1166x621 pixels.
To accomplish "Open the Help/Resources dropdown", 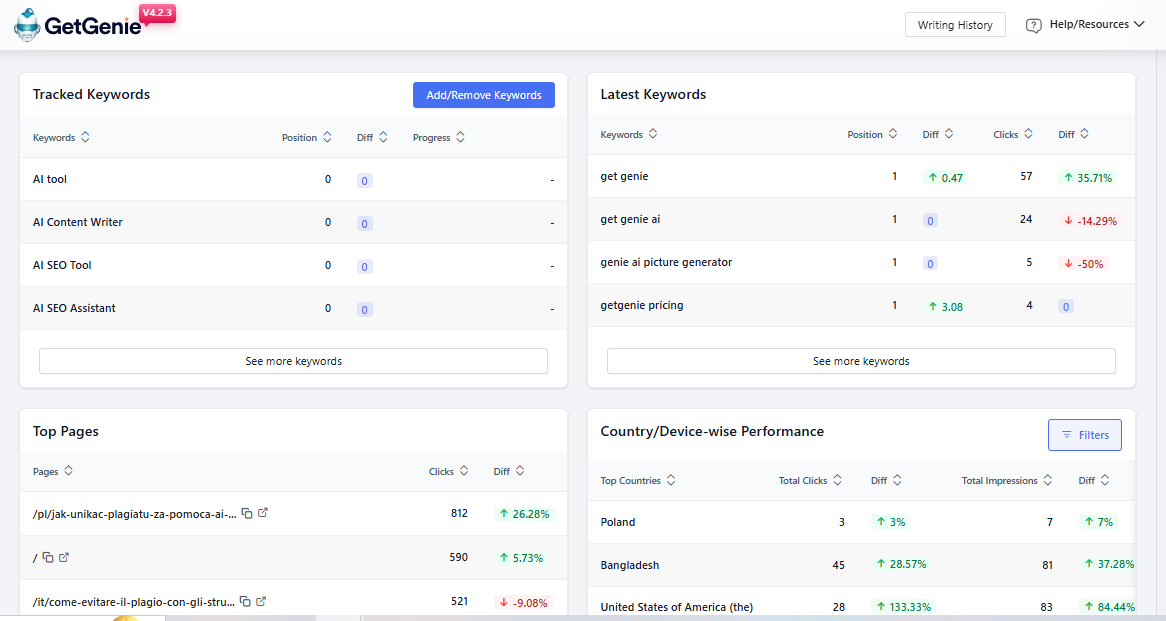I will tap(1086, 24).
